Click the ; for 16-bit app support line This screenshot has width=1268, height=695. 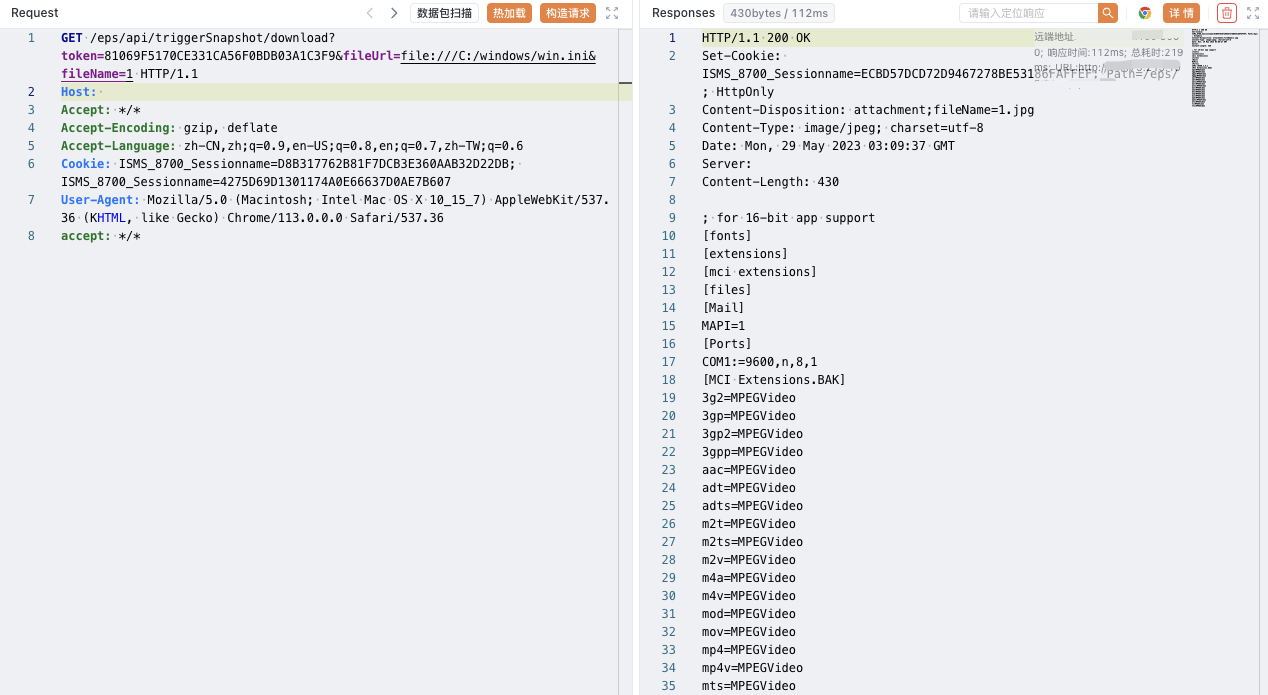[x=789, y=218]
